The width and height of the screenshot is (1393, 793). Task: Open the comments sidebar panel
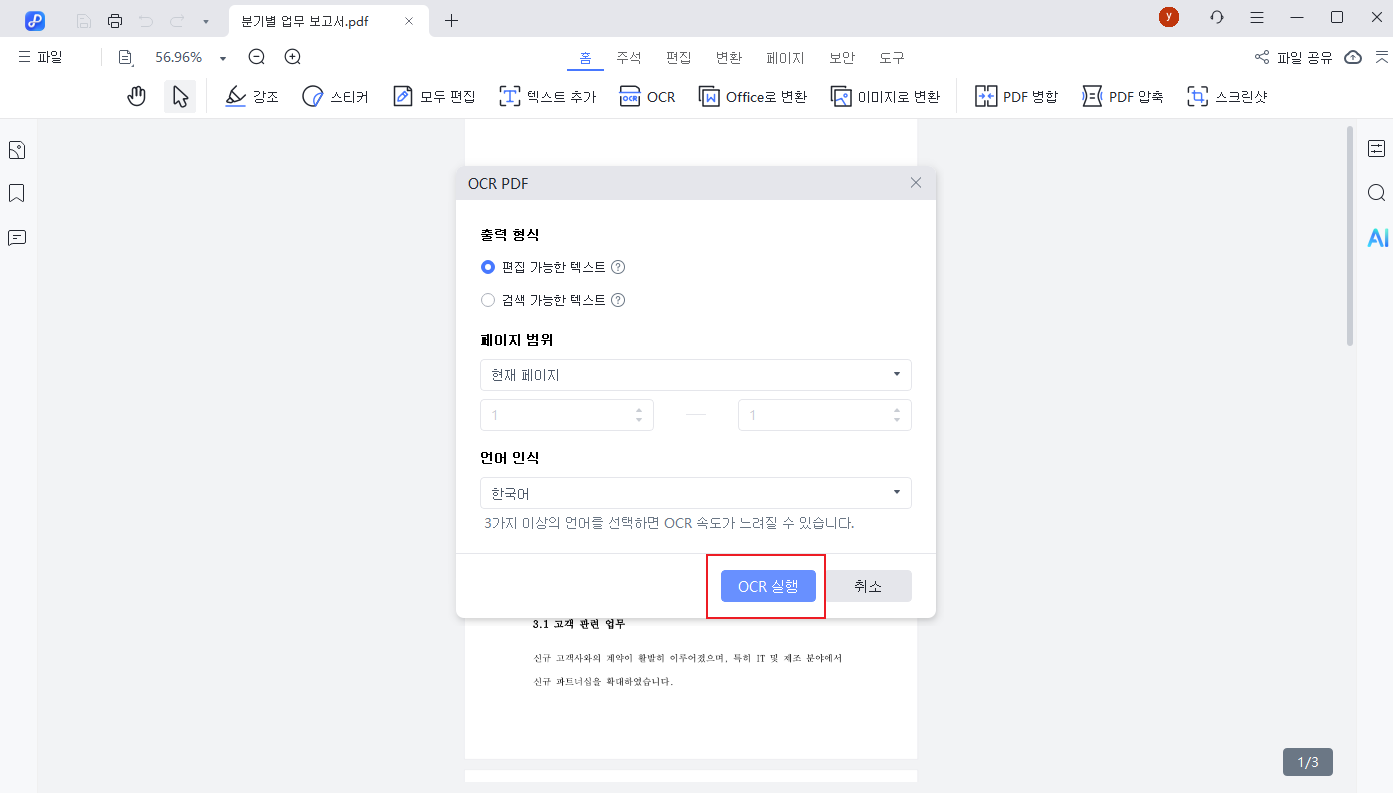pos(17,238)
